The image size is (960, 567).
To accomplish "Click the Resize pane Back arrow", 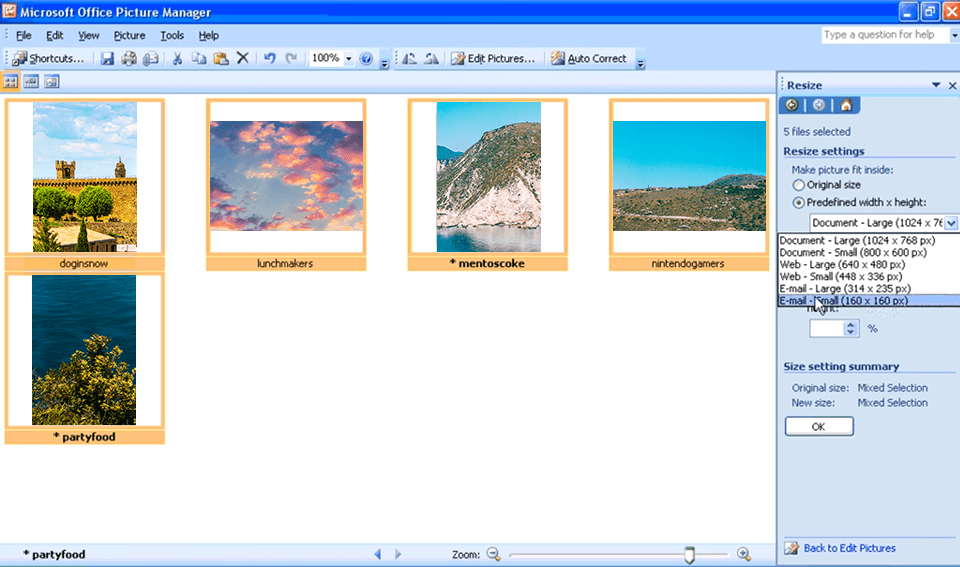I will click(792, 105).
